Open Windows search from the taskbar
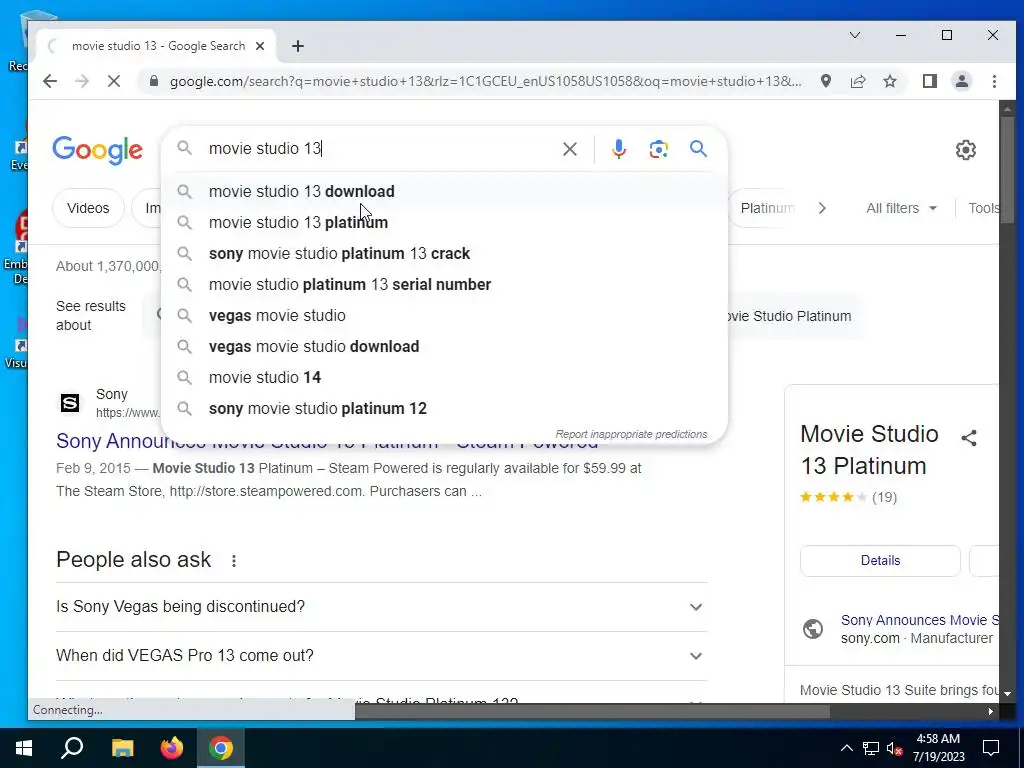 [72, 748]
